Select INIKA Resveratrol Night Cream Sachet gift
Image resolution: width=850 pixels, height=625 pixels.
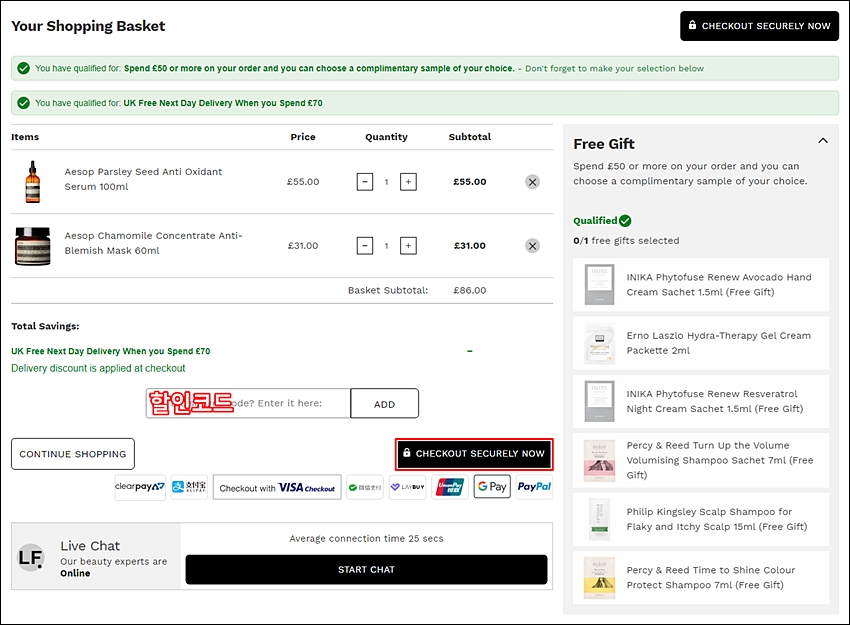701,402
